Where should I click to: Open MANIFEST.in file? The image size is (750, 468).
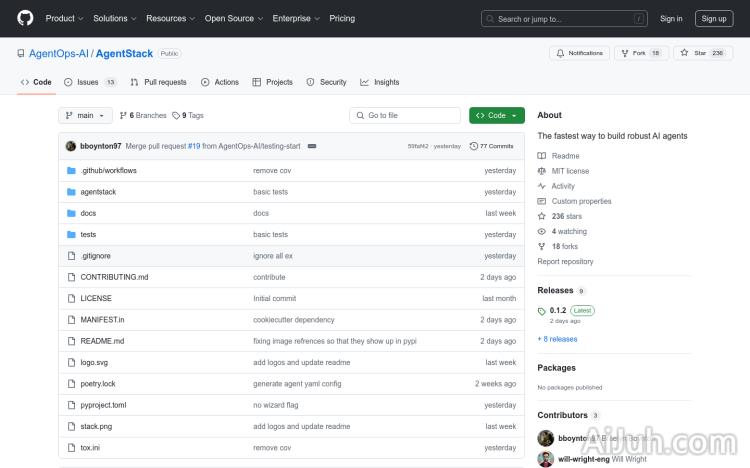(102, 320)
